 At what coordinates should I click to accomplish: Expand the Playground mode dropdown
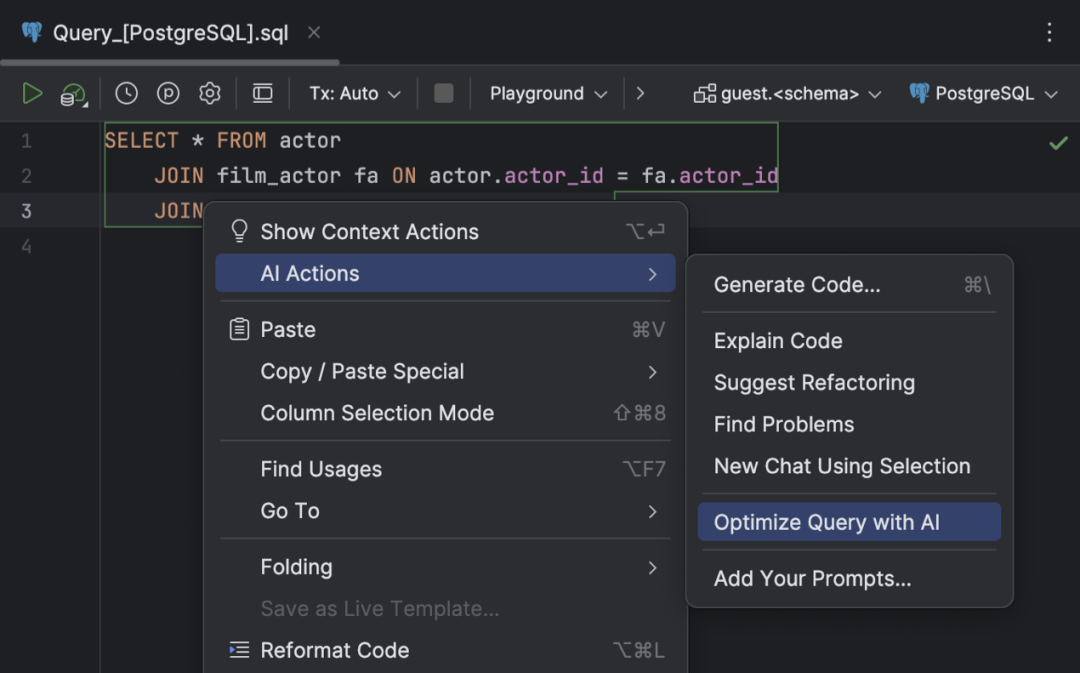548,94
